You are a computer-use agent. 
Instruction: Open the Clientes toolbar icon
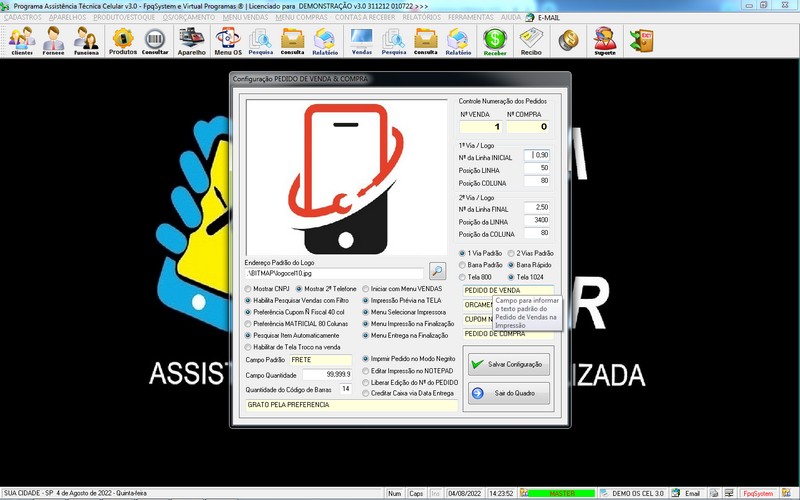[x=22, y=40]
